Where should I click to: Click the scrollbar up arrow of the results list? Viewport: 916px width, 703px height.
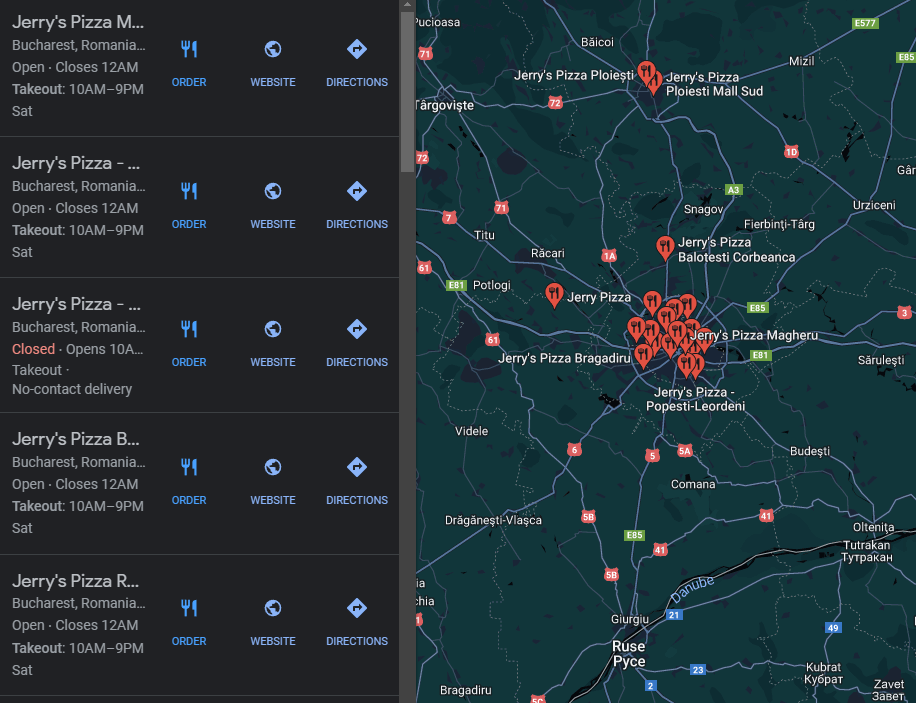(x=407, y=5)
